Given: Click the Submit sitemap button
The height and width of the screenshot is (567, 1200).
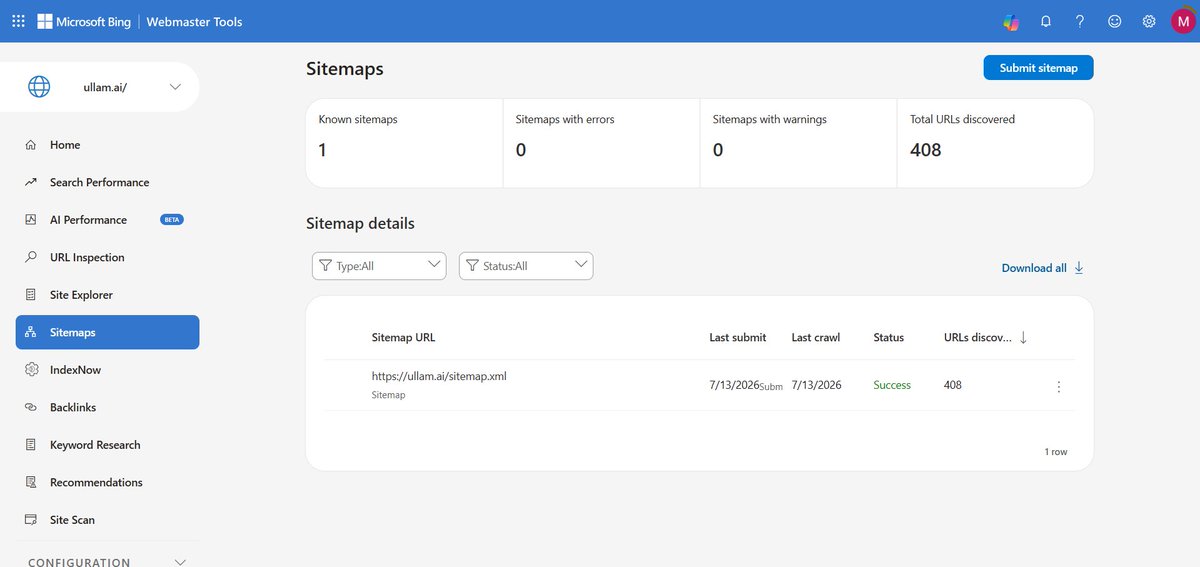Looking at the screenshot, I should click(1038, 68).
